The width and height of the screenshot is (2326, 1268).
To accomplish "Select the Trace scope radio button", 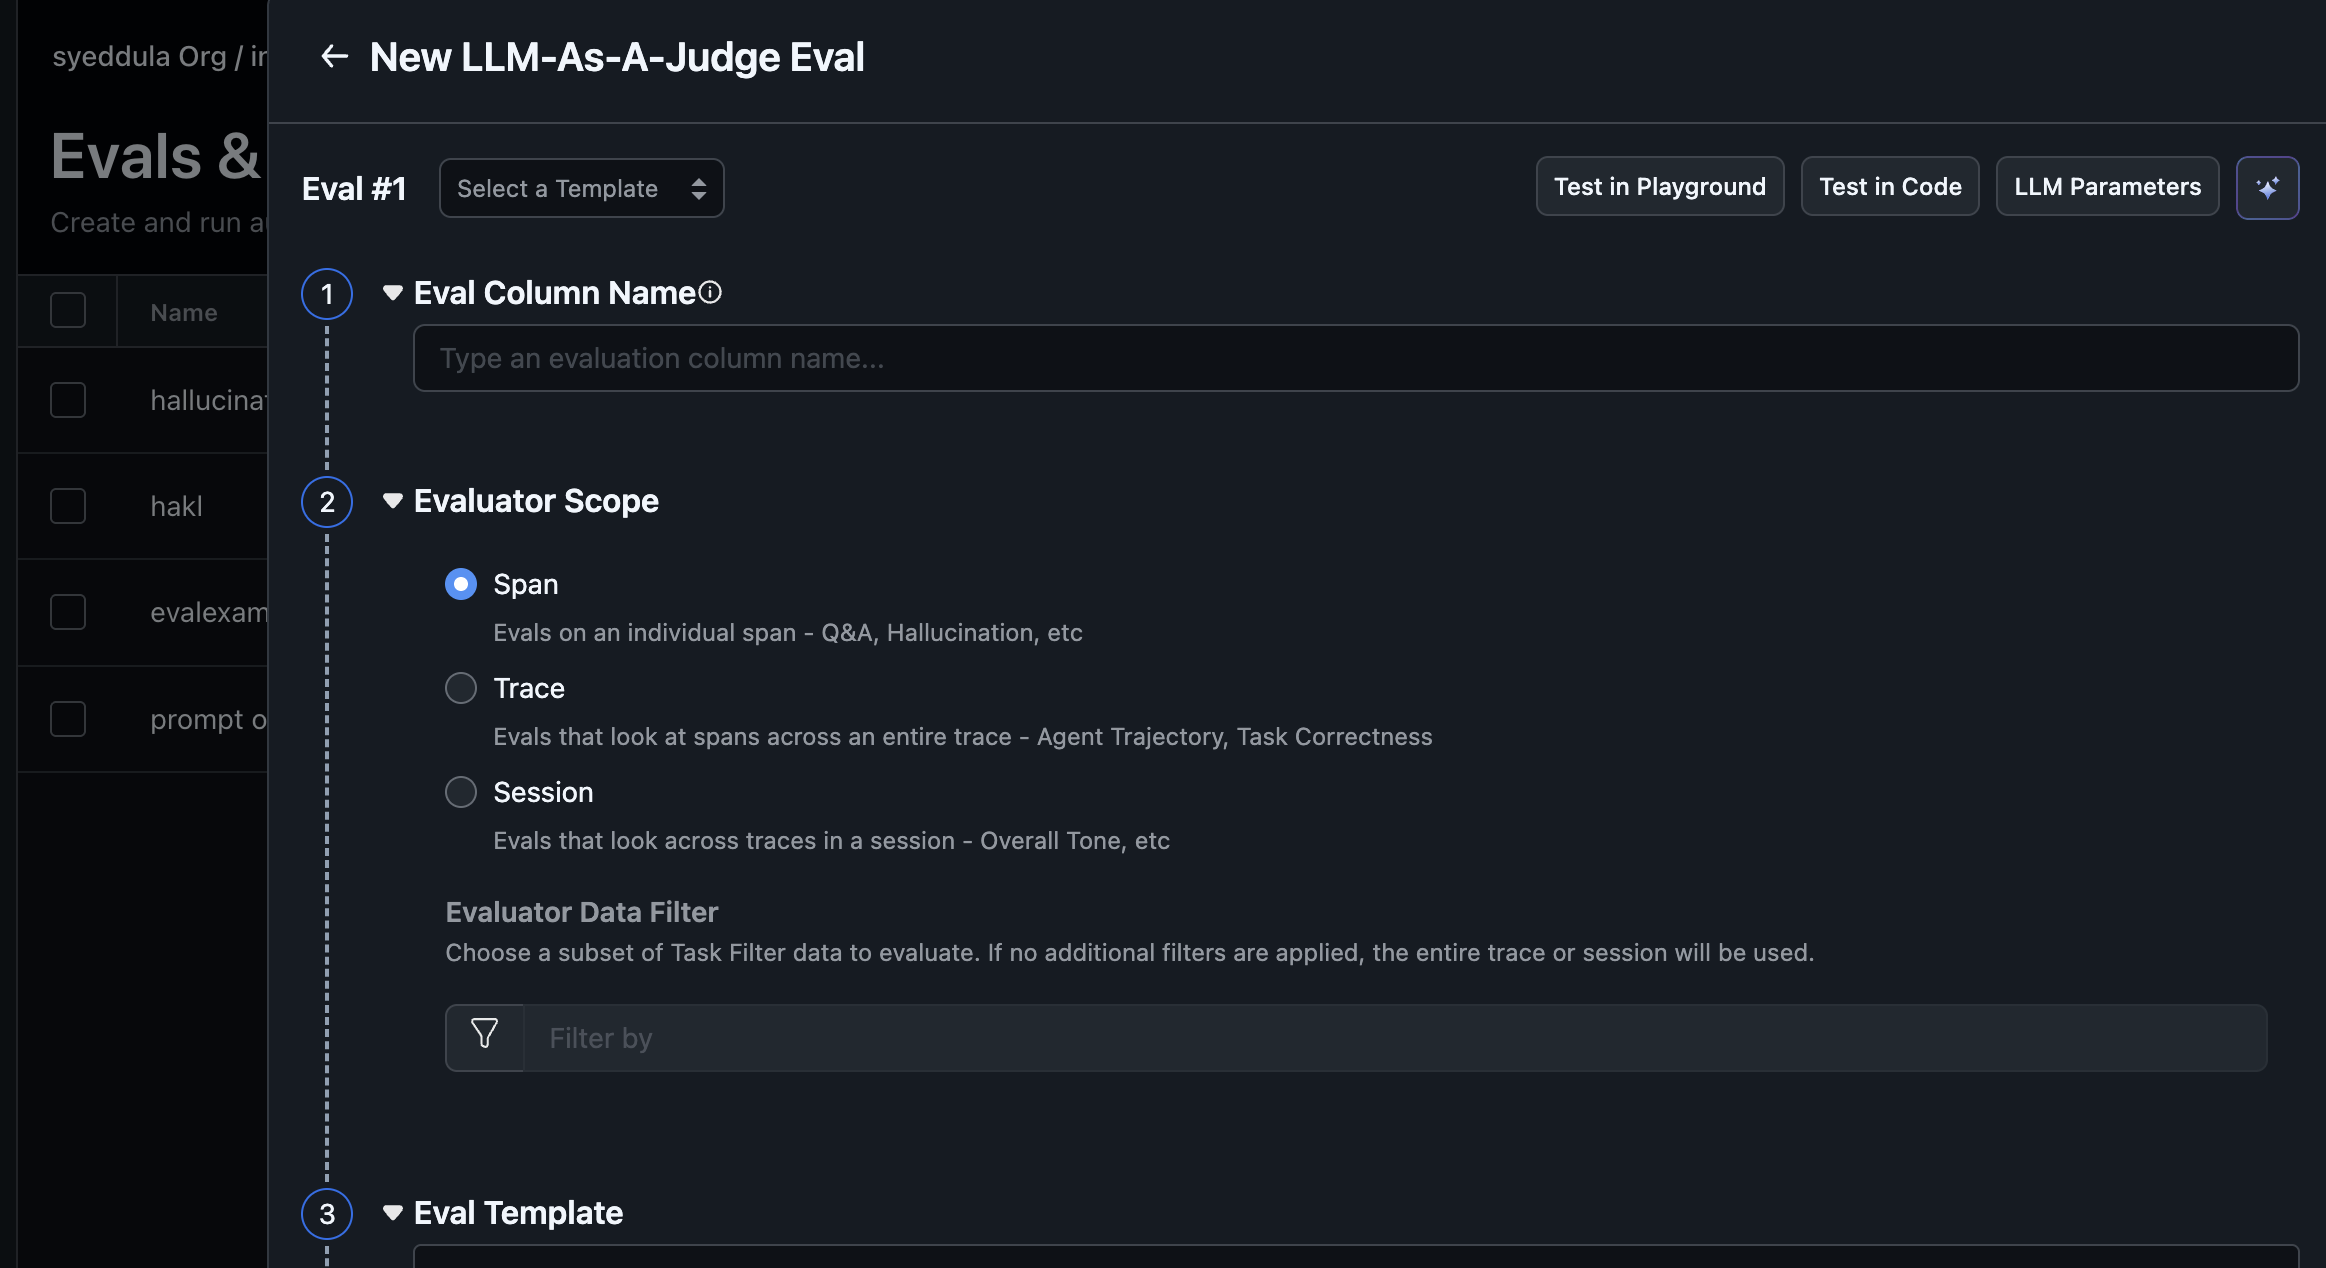I will pos(461,688).
